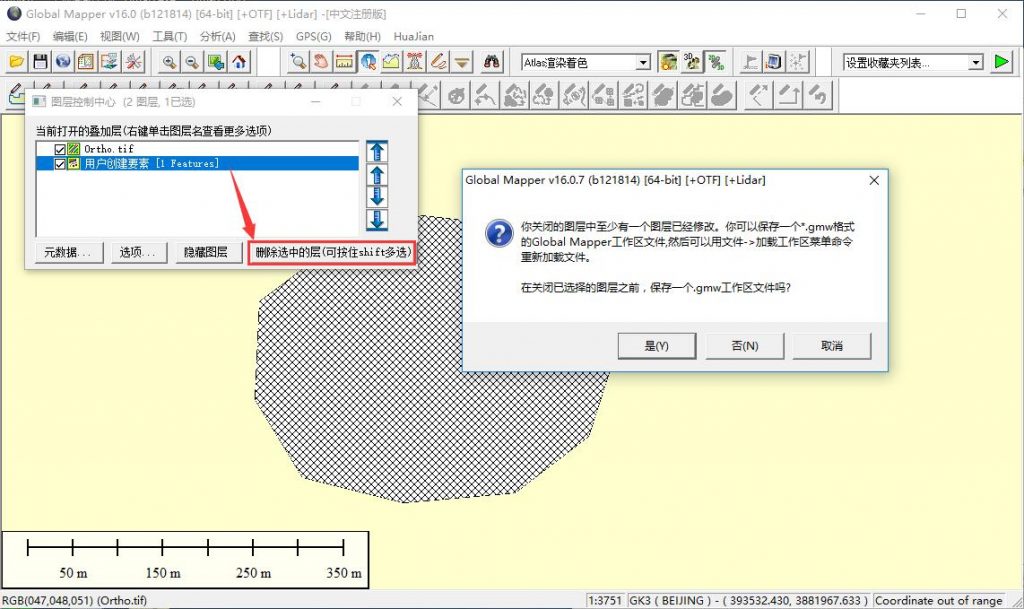Select the Zoom tool with sparkle magnifier
This screenshot has height=609, width=1024.
(x=298, y=62)
